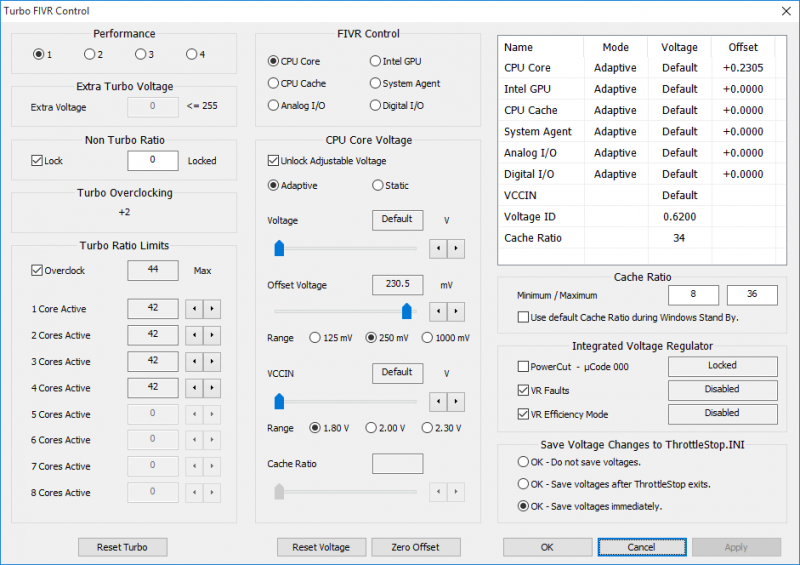Click the Voltage ID value 0.6200
Viewport: 800px width, 565px height.
(x=680, y=216)
